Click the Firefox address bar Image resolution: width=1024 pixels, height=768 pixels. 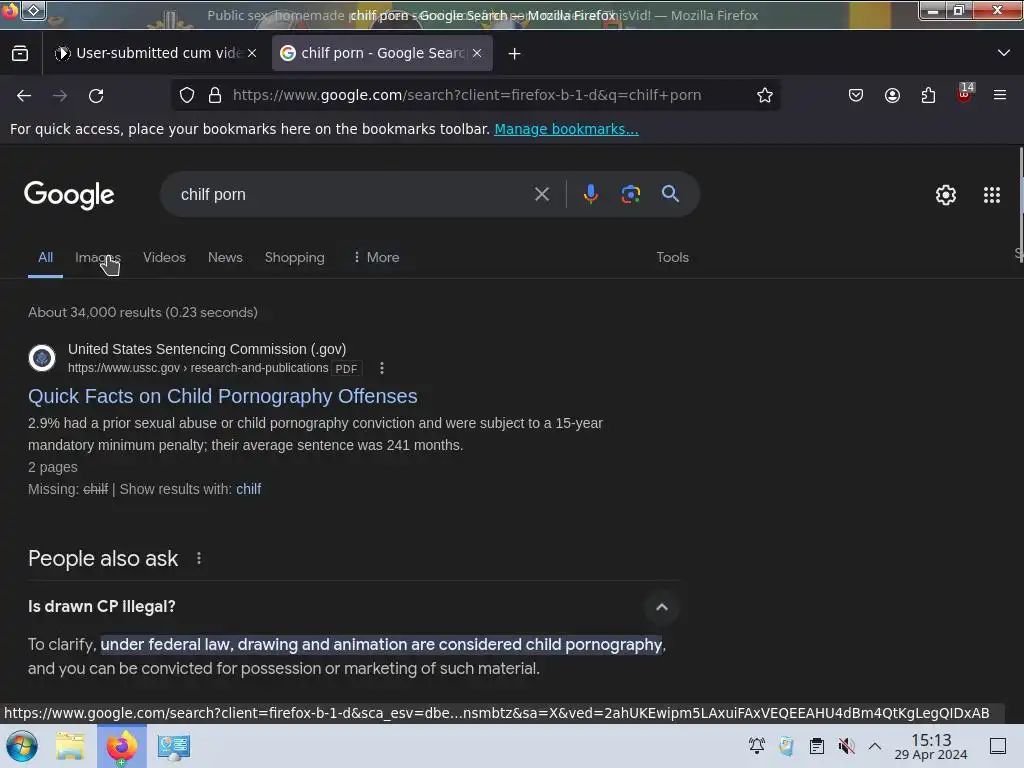[475, 95]
